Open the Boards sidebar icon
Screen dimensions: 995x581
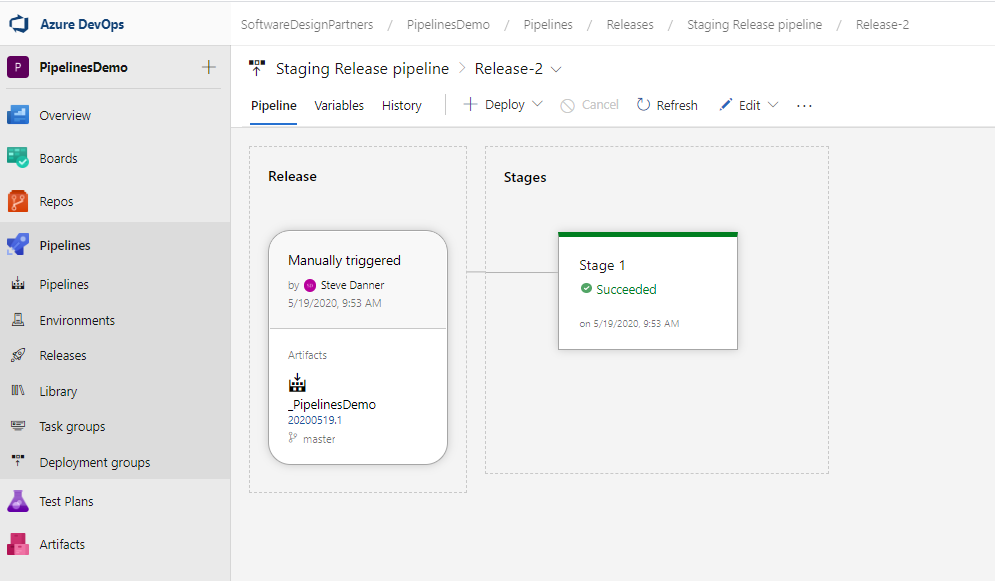(x=18, y=158)
